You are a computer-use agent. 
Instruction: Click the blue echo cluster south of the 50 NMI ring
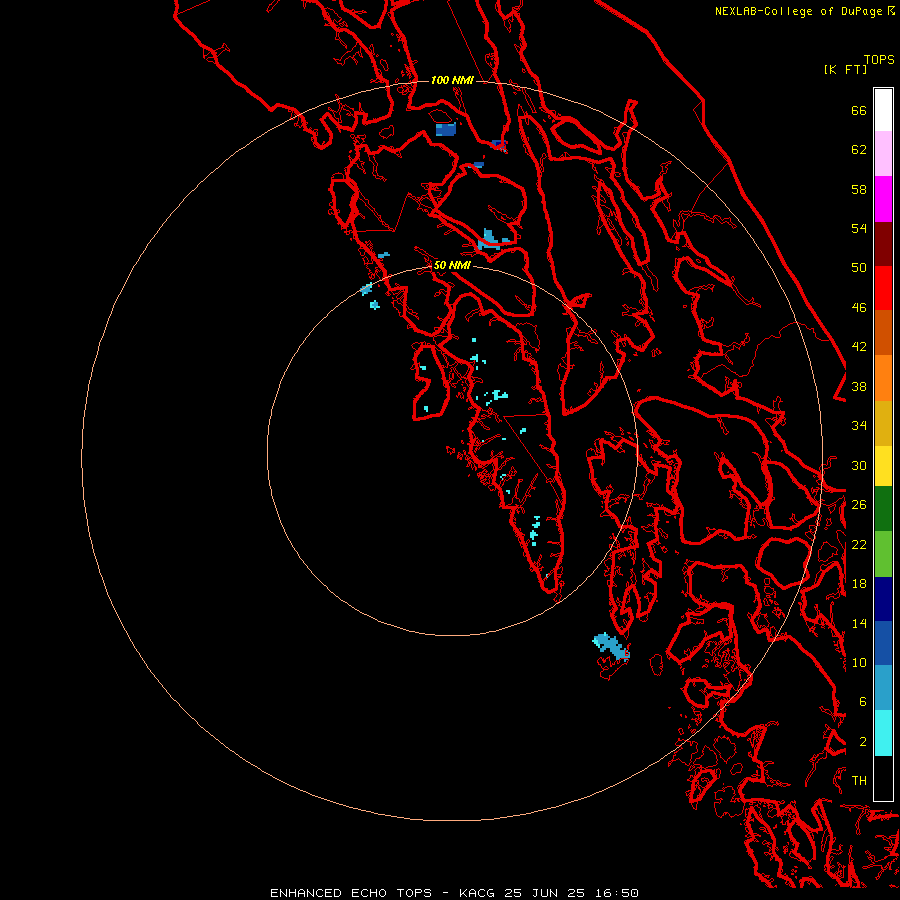(611, 646)
